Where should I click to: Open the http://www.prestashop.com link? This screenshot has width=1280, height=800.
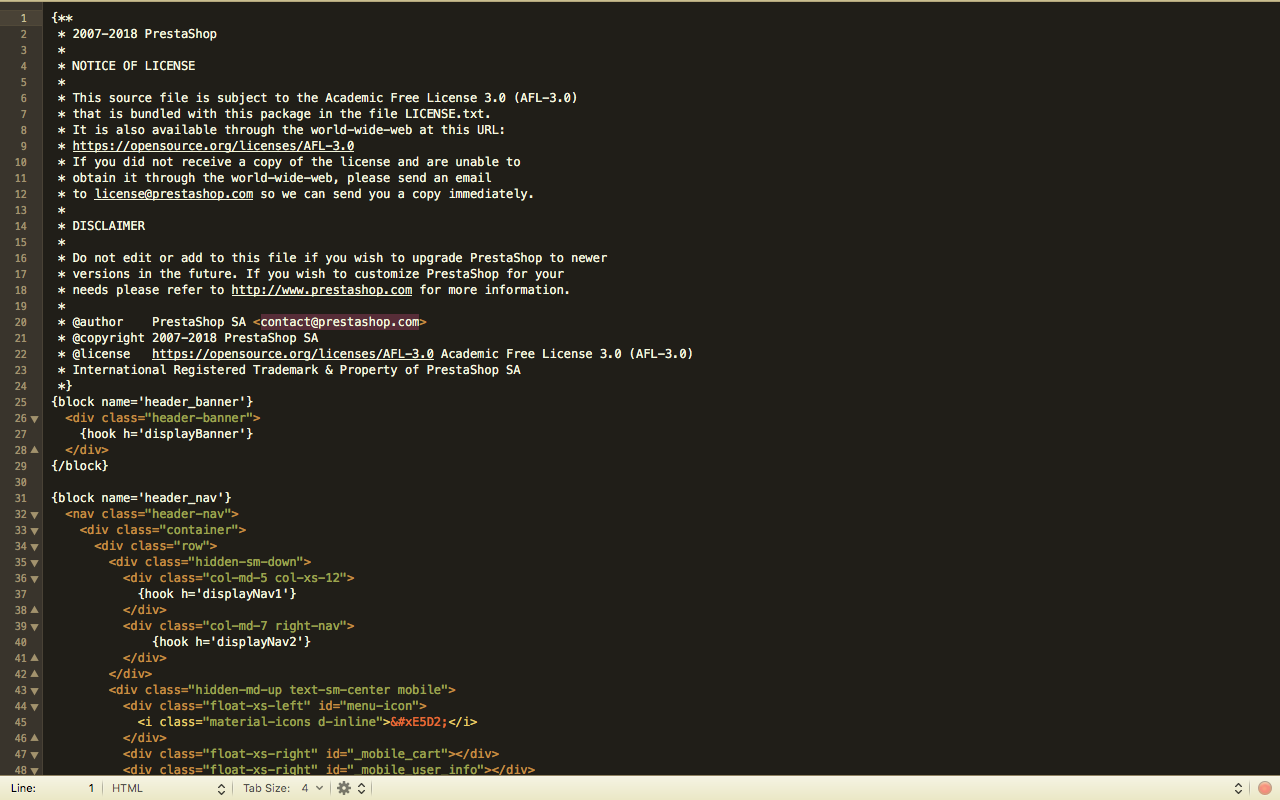click(322, 290)
